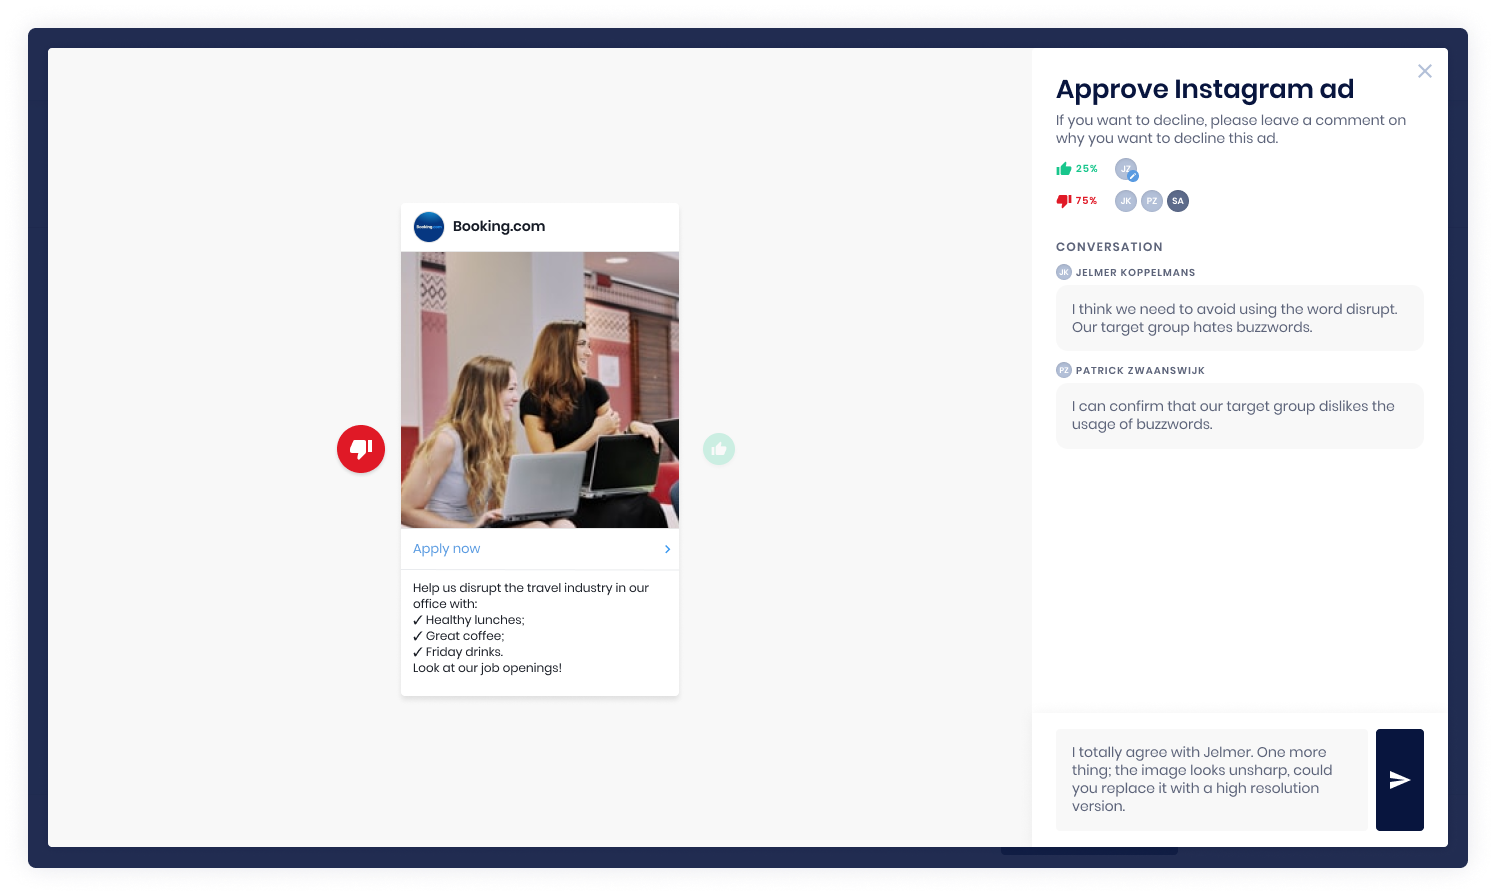Click the chevron arrow beside Apply now

pos(667,549)
